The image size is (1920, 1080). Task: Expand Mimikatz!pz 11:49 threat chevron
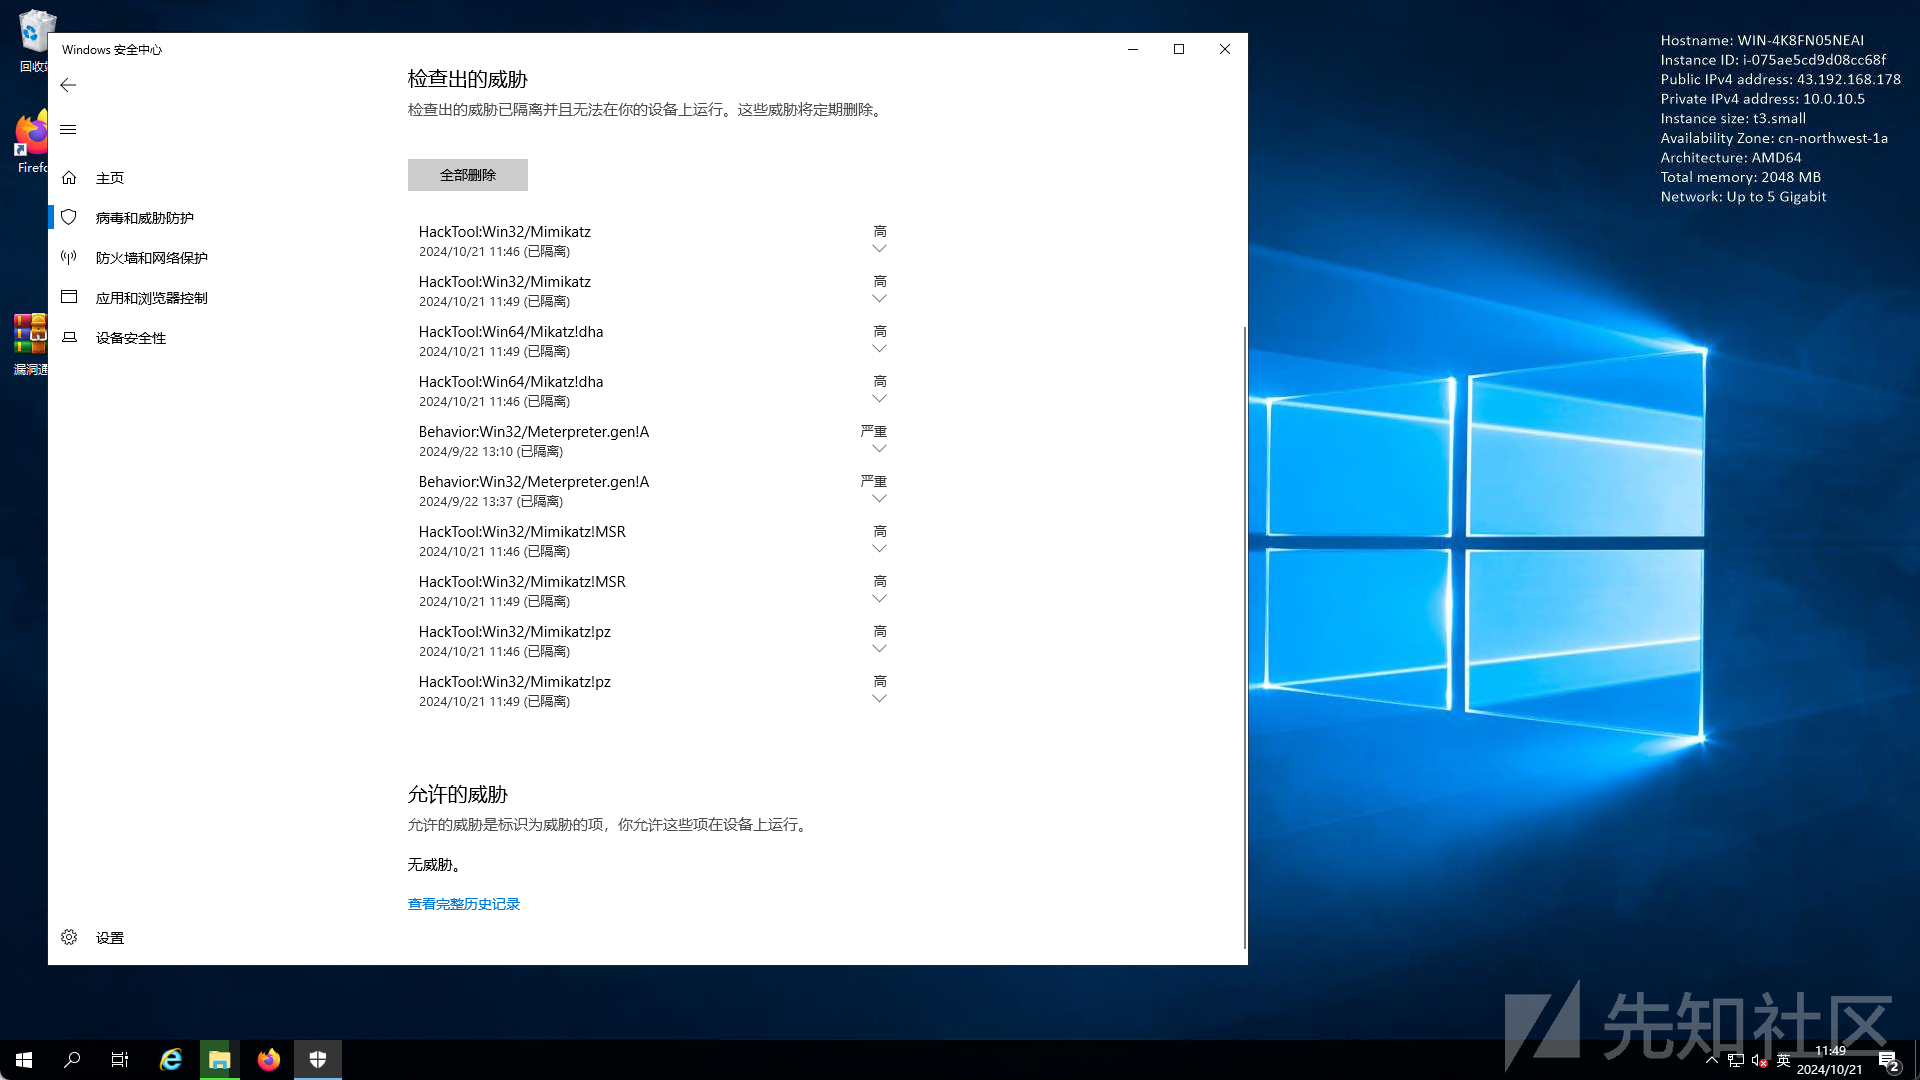tap(879, 699)
